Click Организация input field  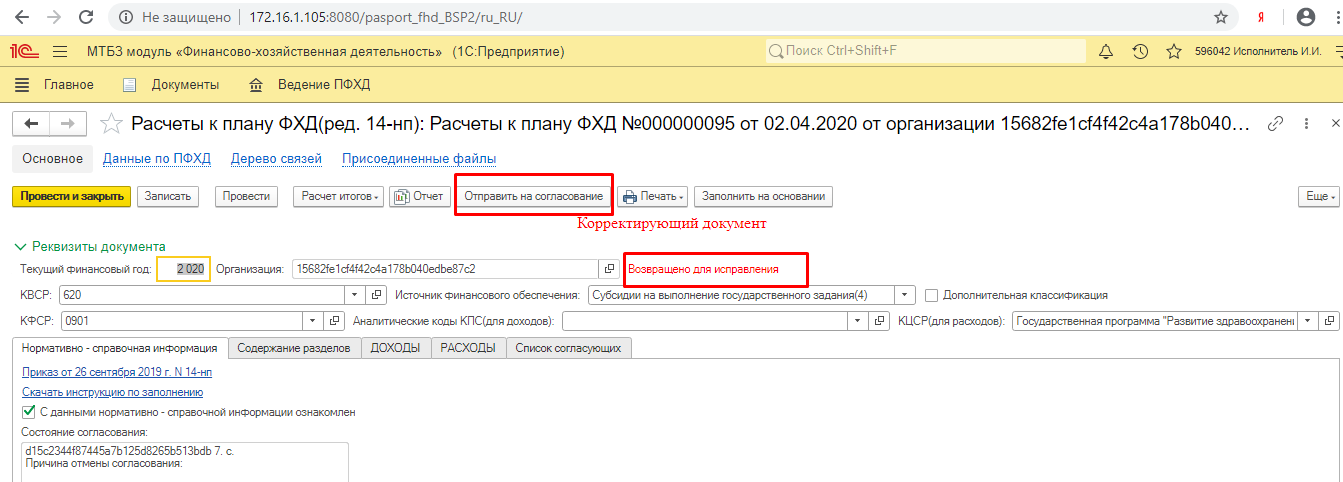tap(445, 269)
